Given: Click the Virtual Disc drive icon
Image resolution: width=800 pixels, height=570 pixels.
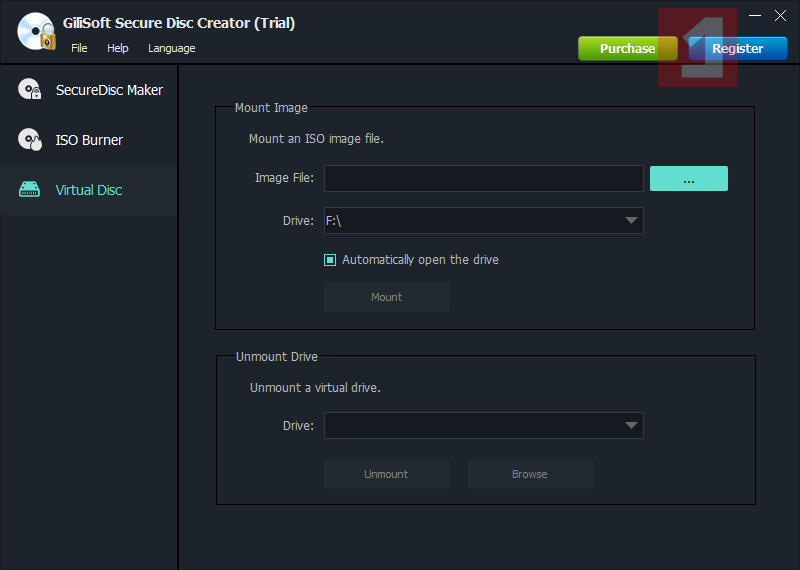Looking at the screenshot, I should tap(30, 189).
